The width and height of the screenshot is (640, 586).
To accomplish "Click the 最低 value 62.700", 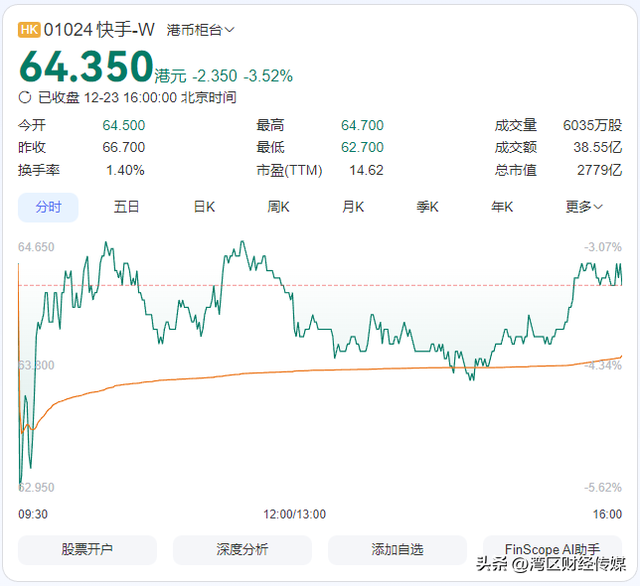I will 362,147.
